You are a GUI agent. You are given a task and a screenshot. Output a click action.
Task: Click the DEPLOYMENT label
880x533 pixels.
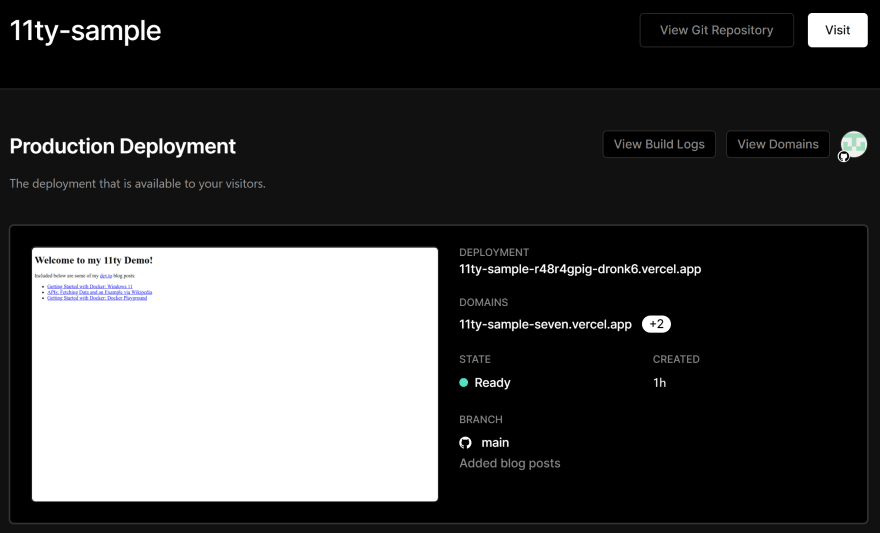coord(494,252)
